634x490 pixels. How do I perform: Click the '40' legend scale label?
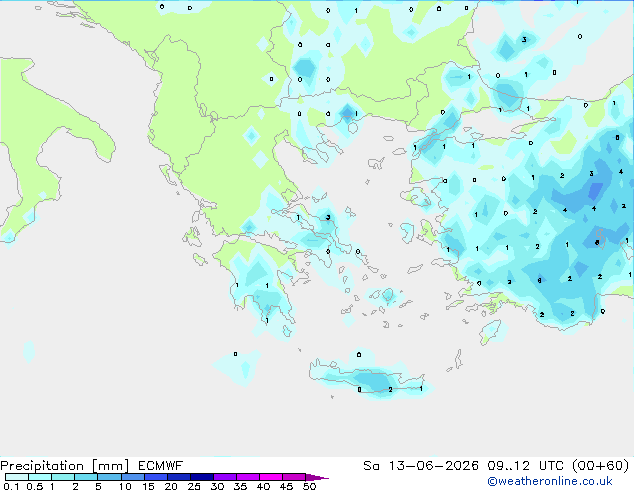click(x=263, y=486)
